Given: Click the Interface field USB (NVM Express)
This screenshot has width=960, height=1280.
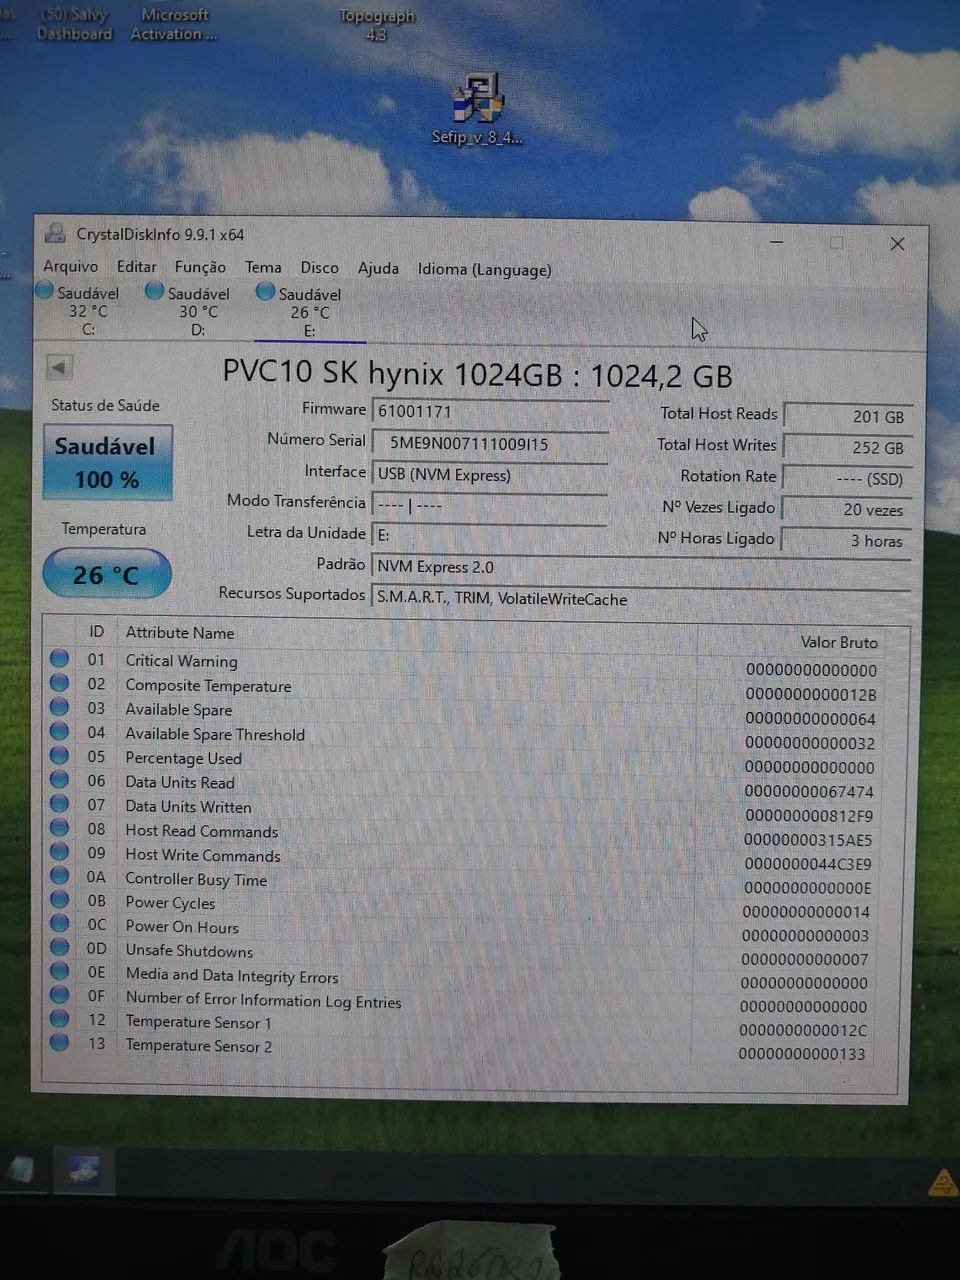Looking at the screenshot, I should [x=490, y=475].
